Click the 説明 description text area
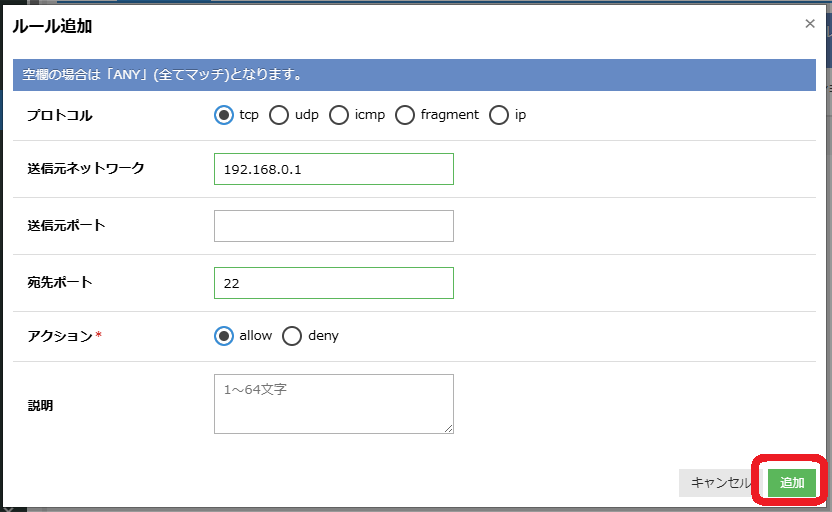 333,404
